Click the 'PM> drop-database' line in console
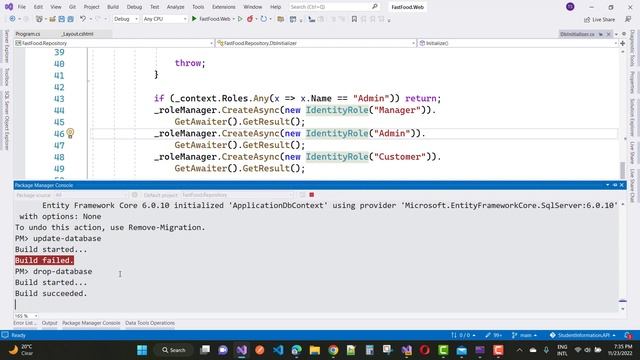Viewport: 640px width, 360px height. (53, 271)
